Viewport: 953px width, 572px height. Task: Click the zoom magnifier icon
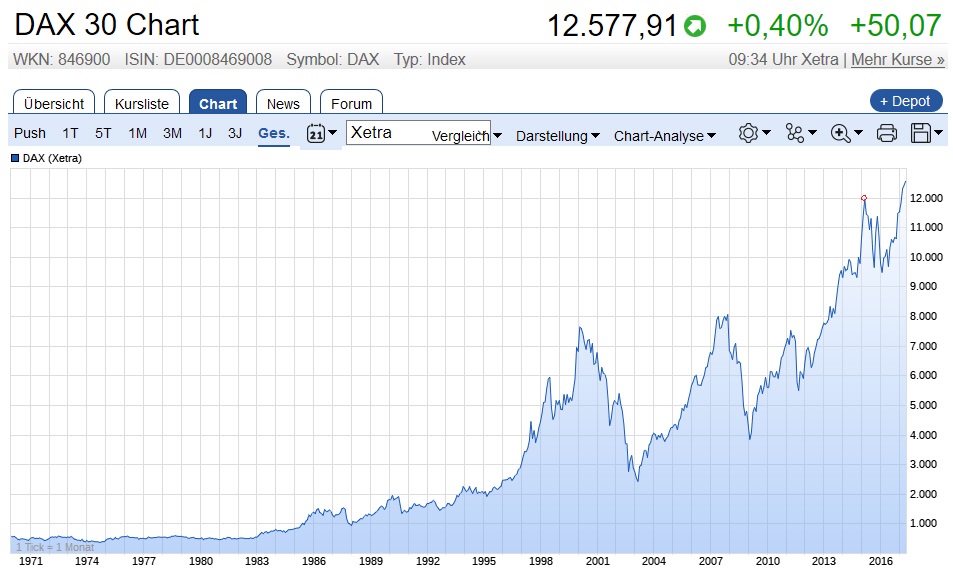(x=841, y=133)
